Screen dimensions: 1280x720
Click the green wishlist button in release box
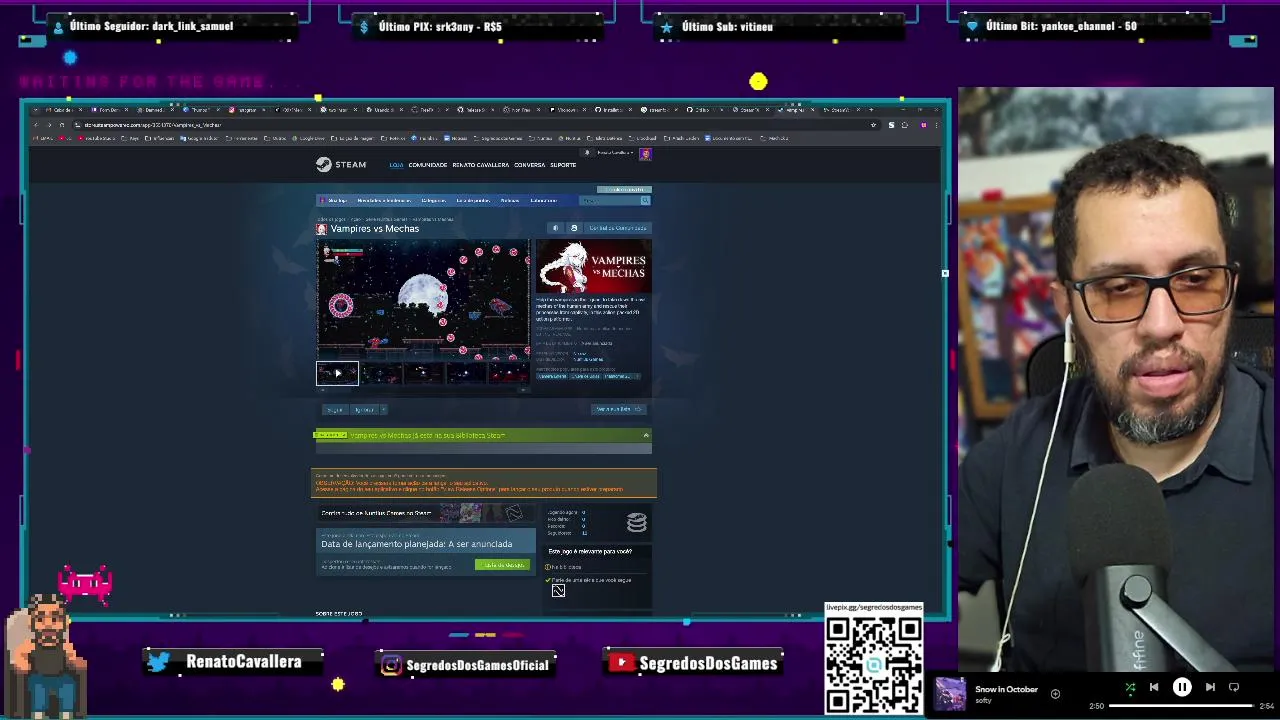pyautogui.click(x=501, y=565)
